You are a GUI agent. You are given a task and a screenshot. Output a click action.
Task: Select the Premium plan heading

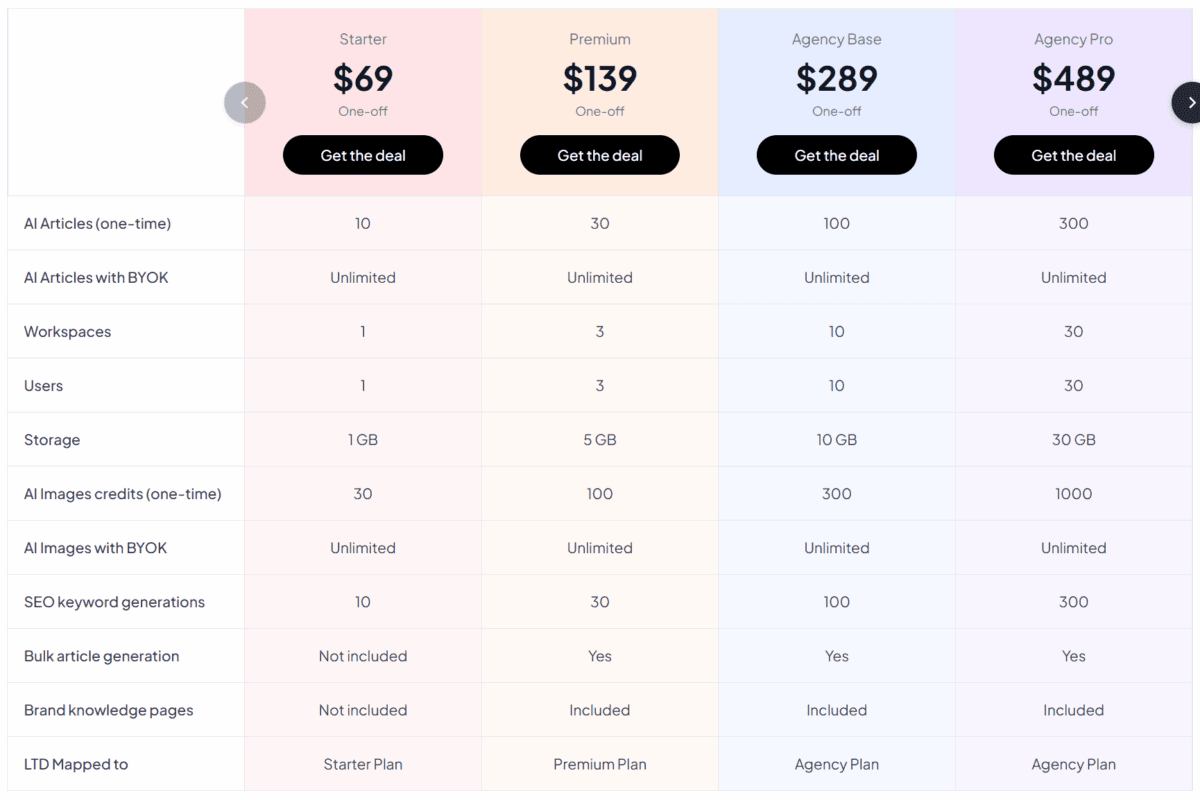click(x=600, y=39)
